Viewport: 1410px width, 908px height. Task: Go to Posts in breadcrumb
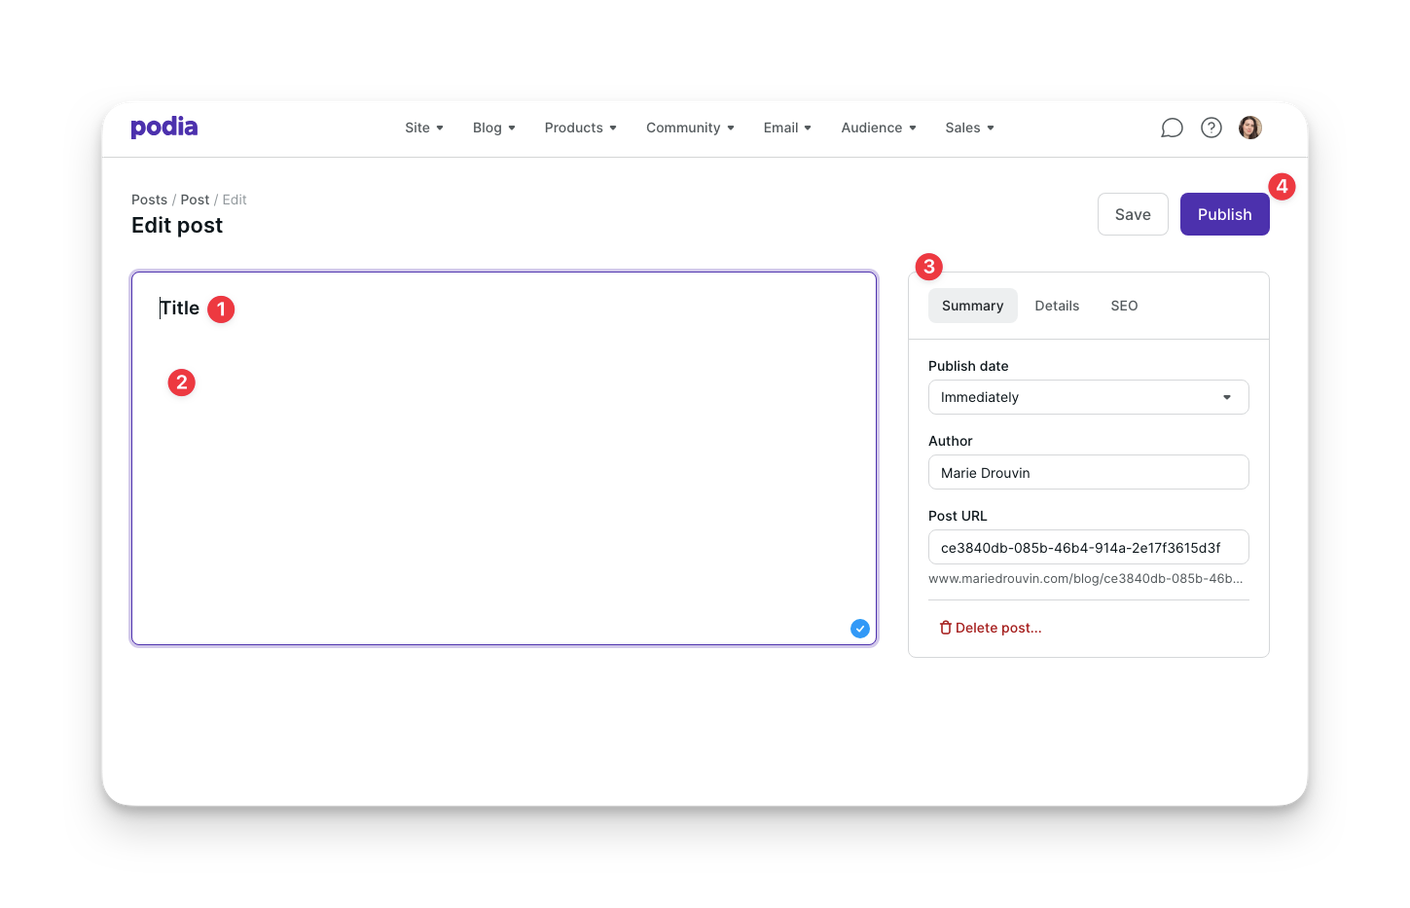coord(149,200)
